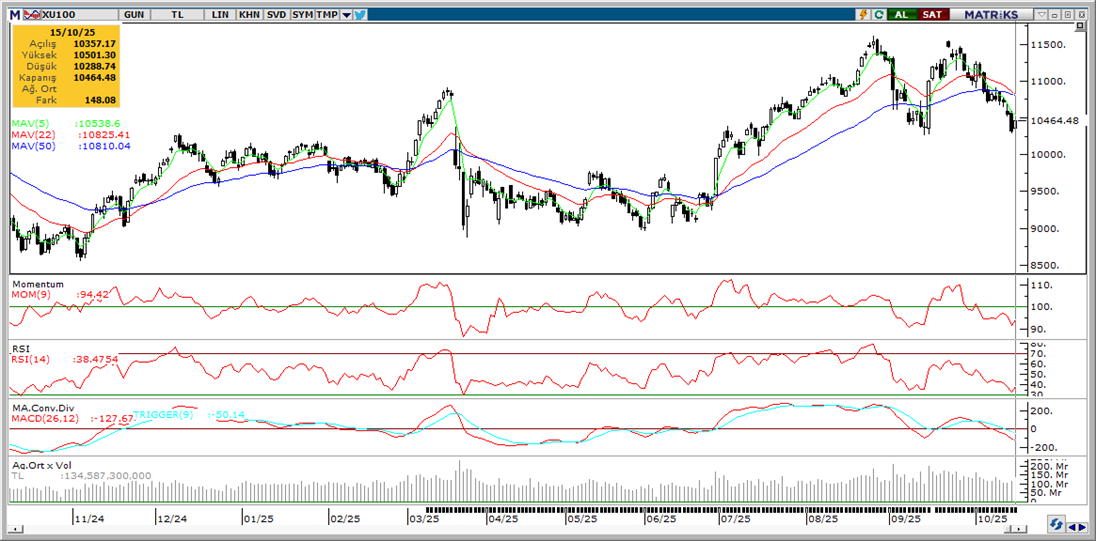Viewport: 1096px width, 541px height.
Task: Open the GUN period selector
Action: coord(133,15)
